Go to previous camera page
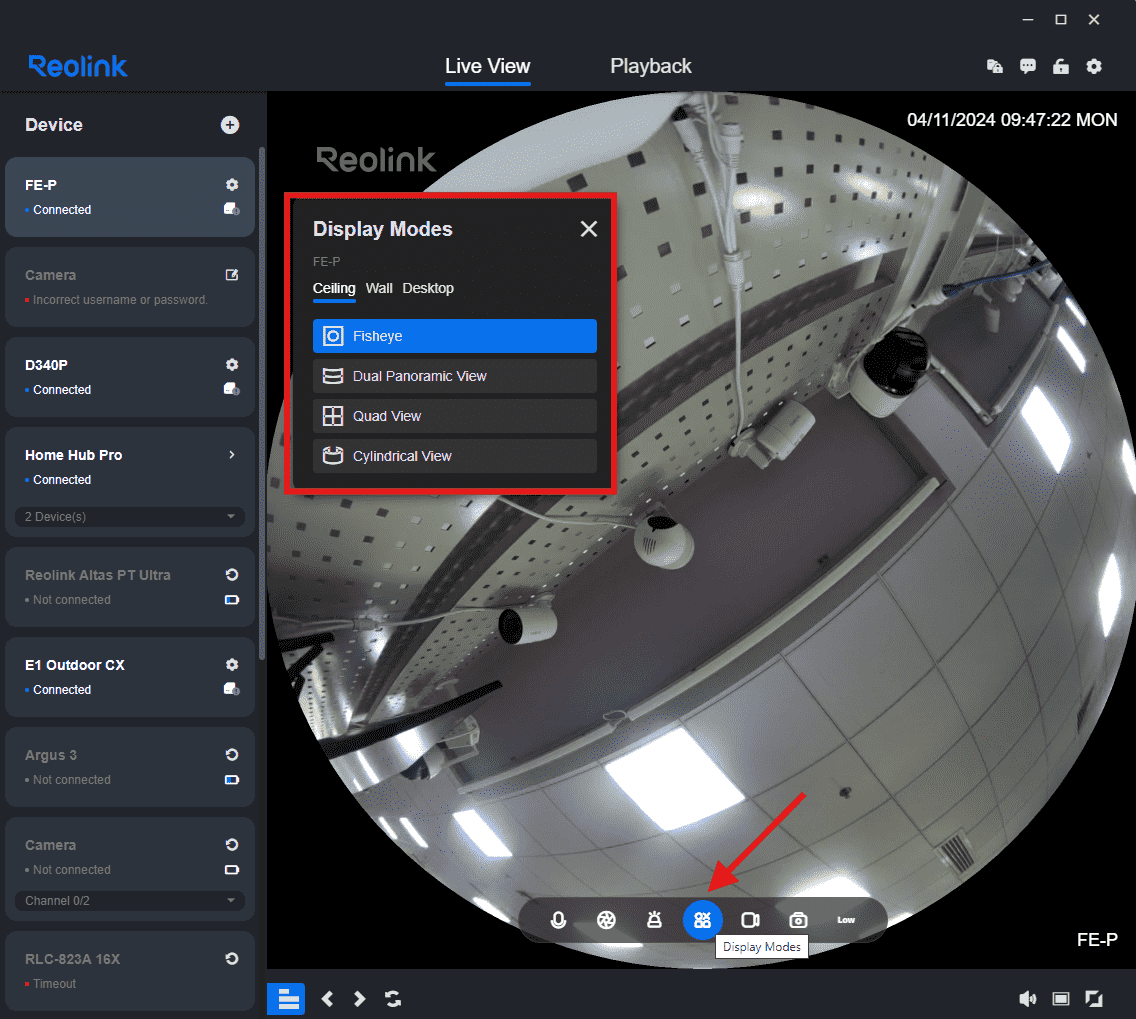 tap(327, 999)
